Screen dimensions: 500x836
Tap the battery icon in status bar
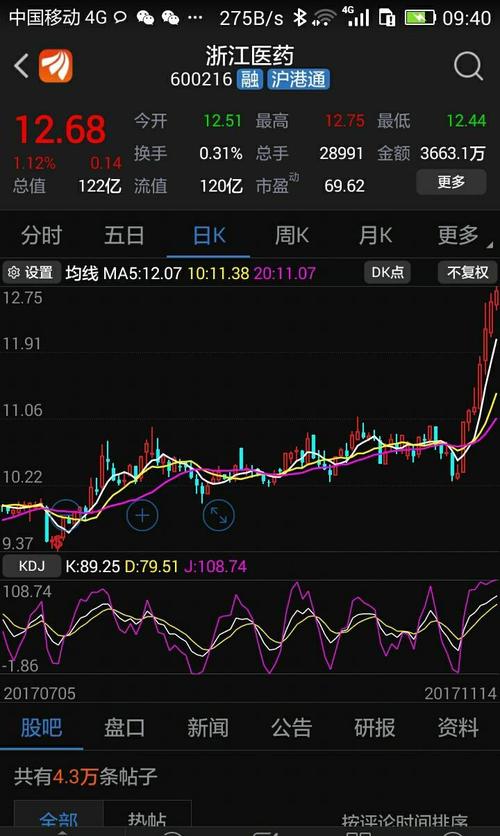pos(421,18)
